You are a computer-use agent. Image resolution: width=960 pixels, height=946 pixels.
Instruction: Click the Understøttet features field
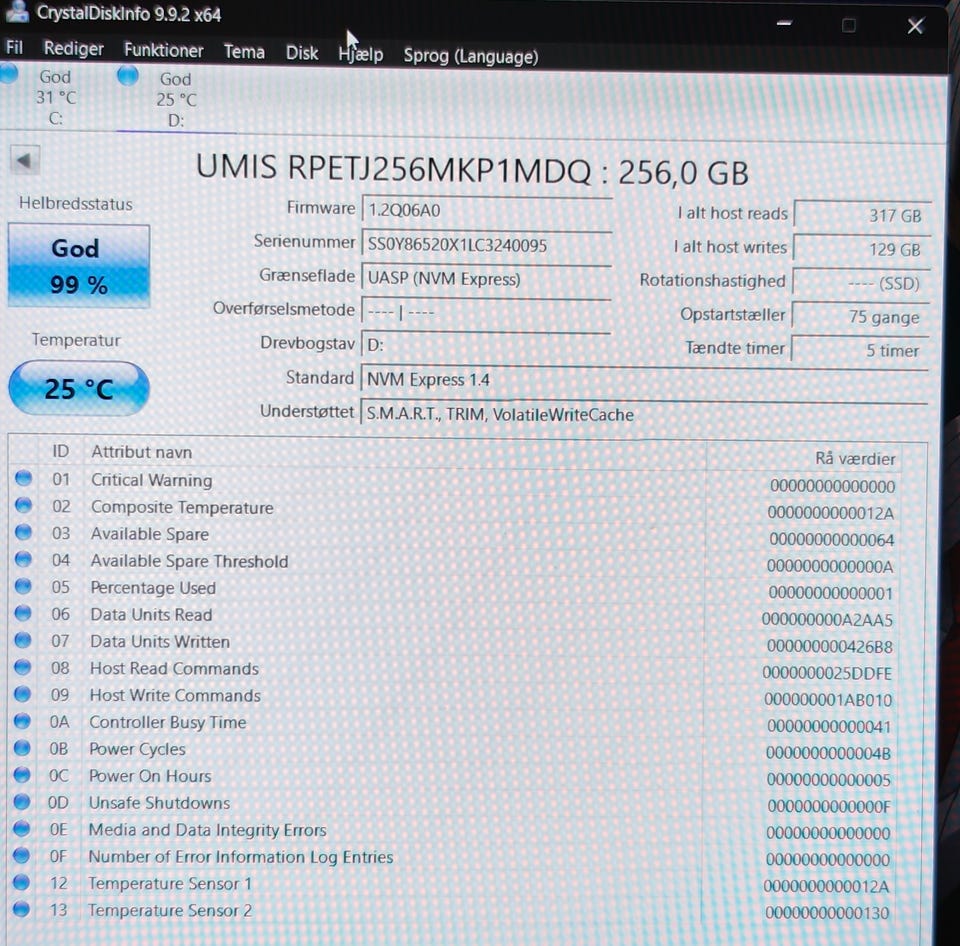click(x=644, y=415)
